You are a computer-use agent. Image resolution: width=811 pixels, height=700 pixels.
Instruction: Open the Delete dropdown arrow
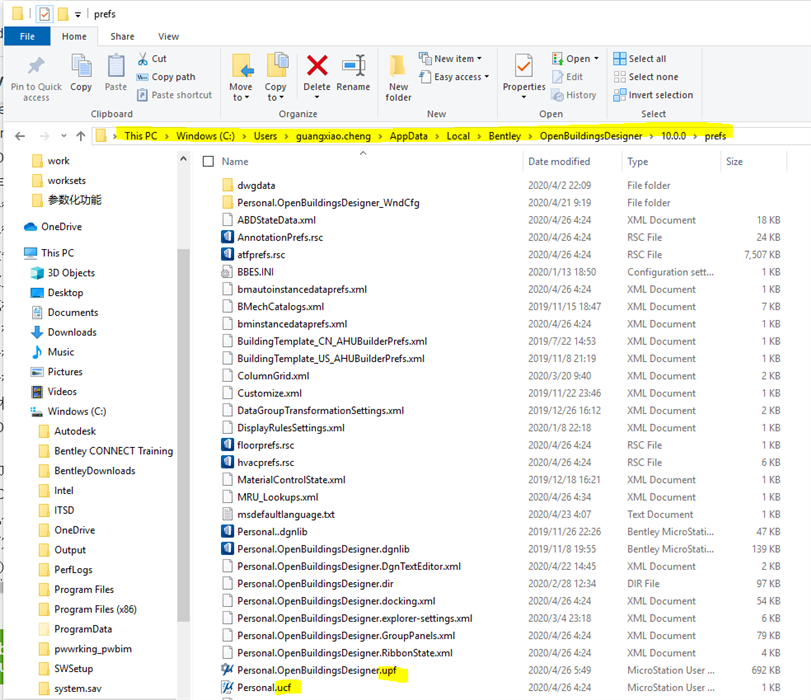coord(317,97)
